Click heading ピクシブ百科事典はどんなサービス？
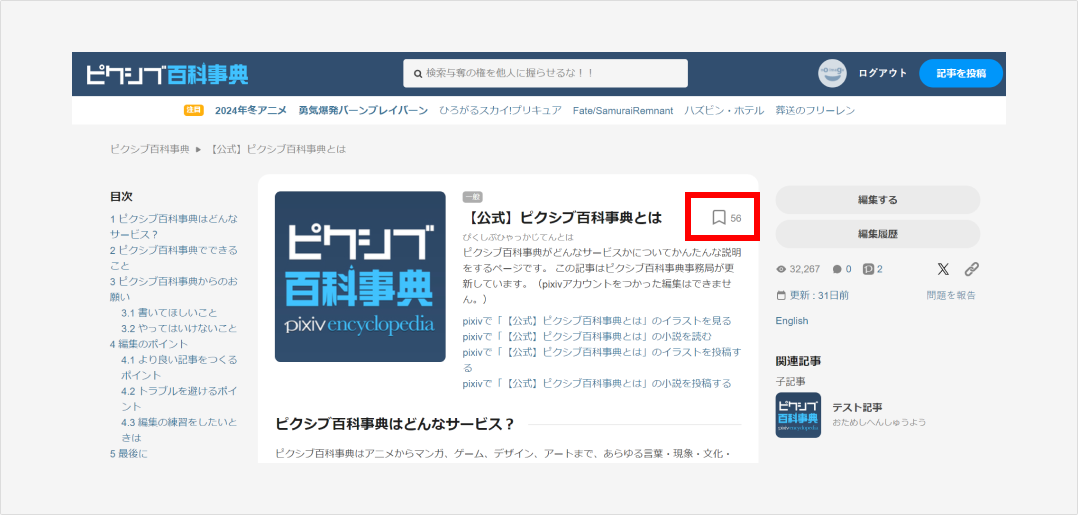1078x515 pixels. coord(395,424)
